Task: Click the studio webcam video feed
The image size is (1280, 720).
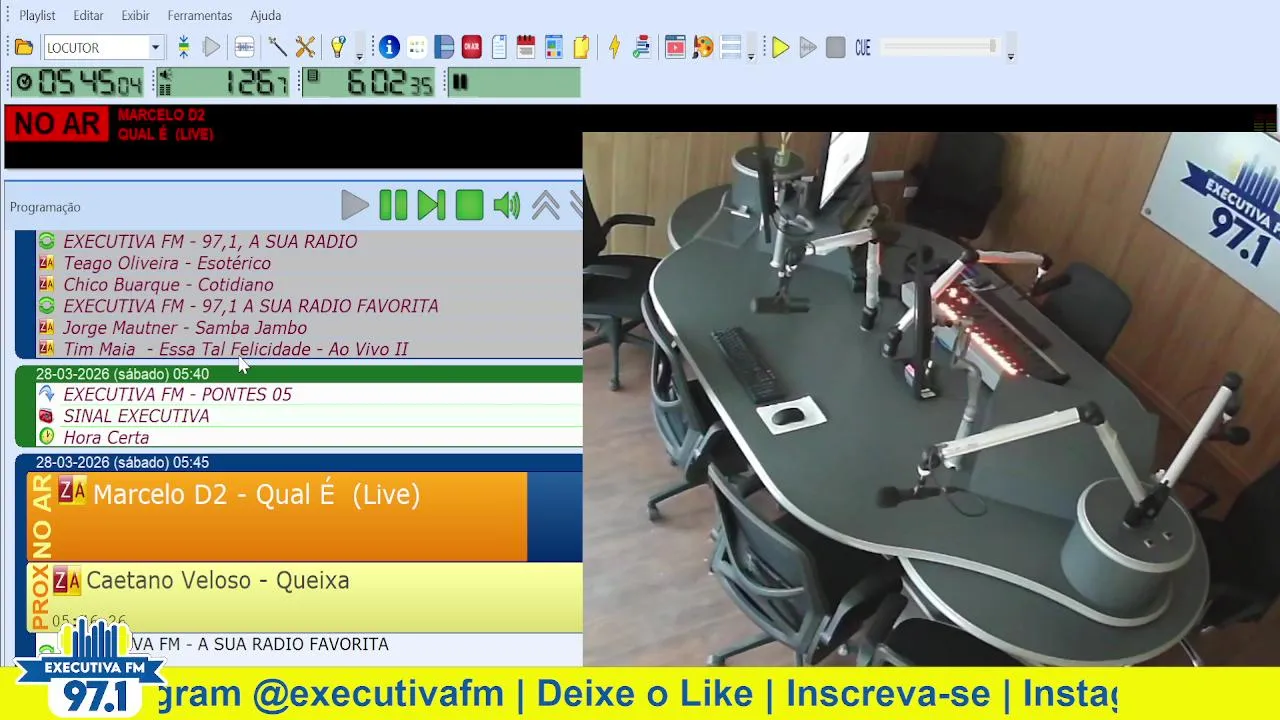Action: pyautogui.click(x=931, y=399)
